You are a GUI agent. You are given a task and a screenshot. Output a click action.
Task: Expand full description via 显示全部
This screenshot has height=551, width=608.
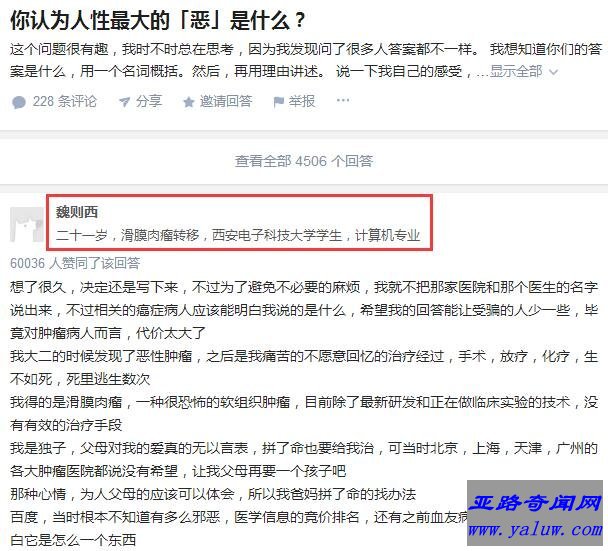point(516,71)
